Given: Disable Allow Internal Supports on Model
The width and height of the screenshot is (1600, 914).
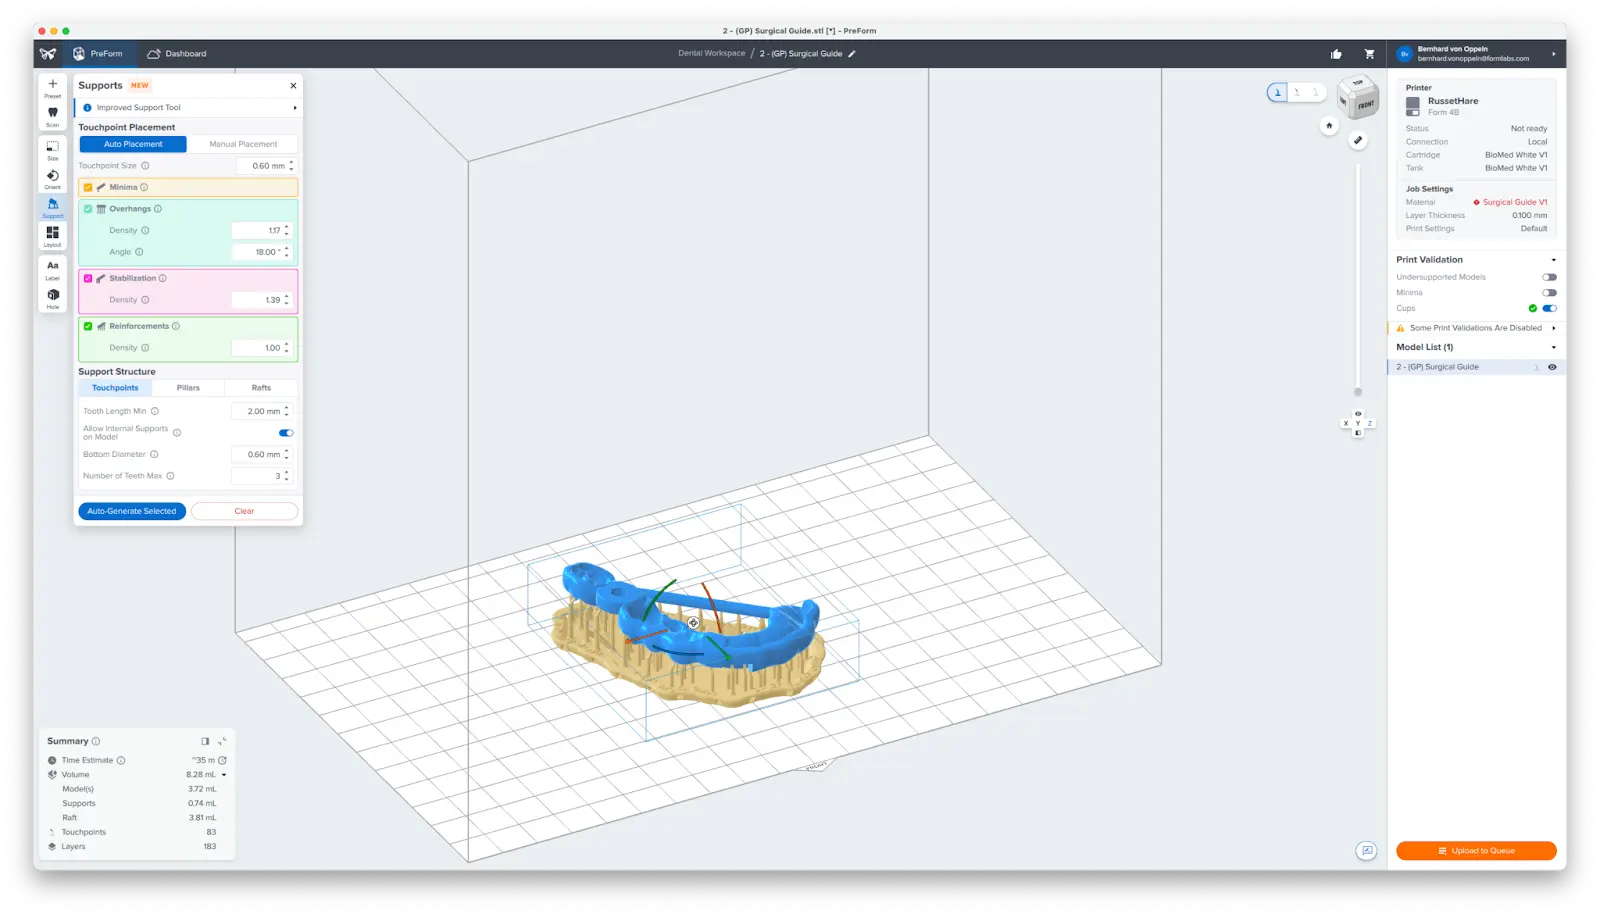Looking at the screenshot, I should (x=286, y=432).
